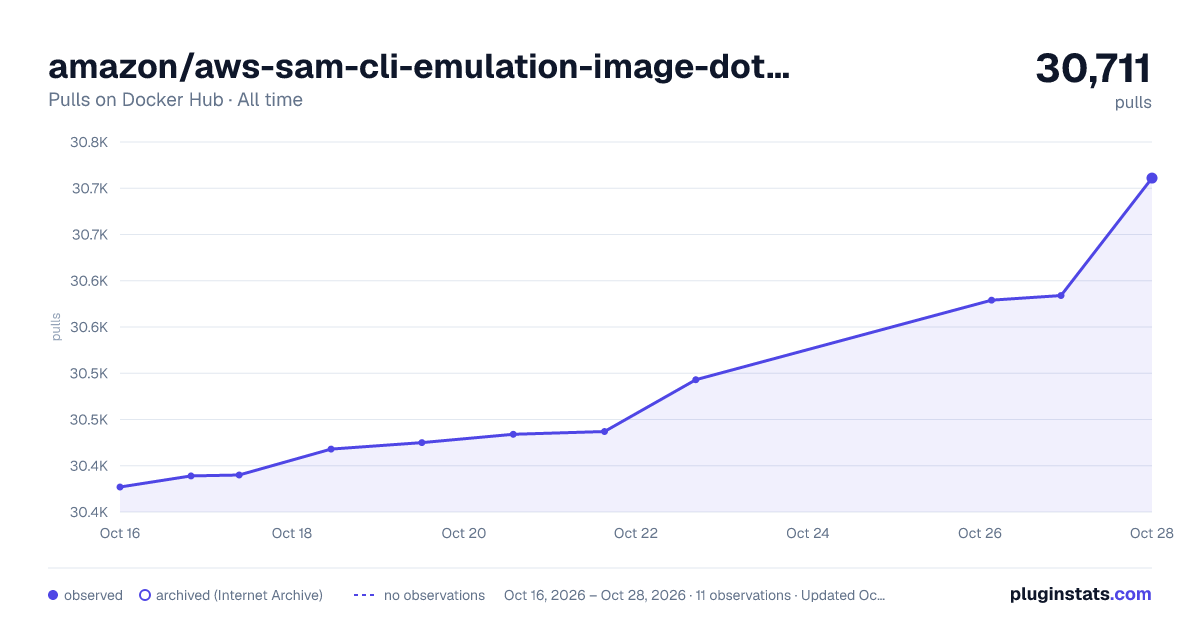This screenshot has width=1200, height=630.
Task: Click the 'pulls' caption under 30,711
Action: point(1133,102)
